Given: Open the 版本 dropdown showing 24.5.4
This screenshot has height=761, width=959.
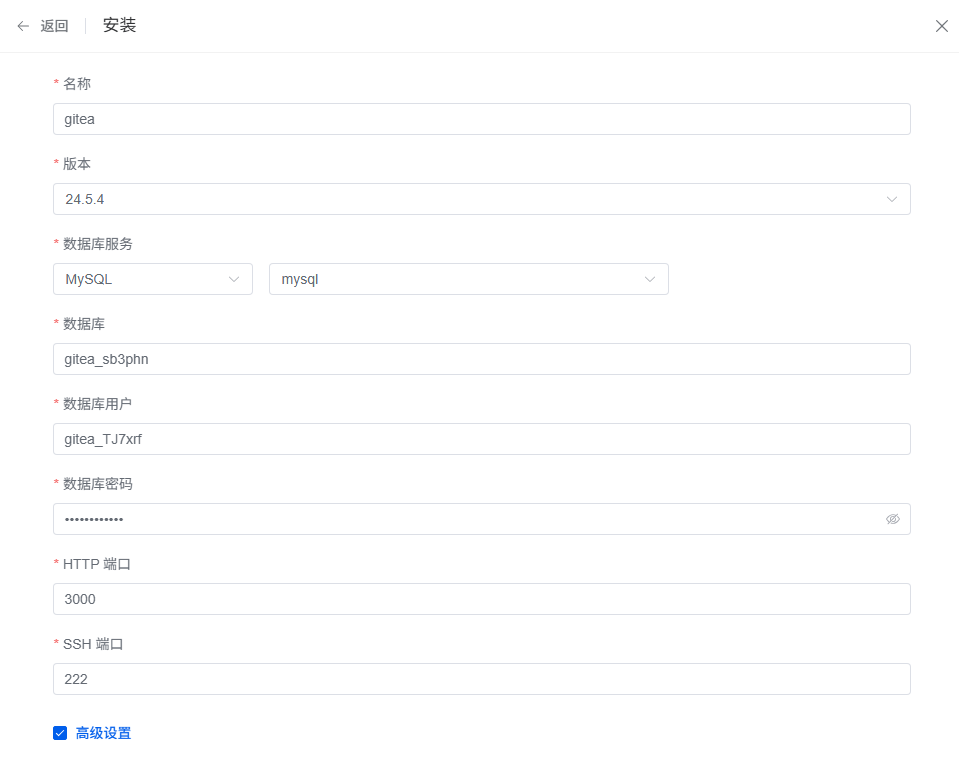Looking at the screenshot, I should (470, 199).
